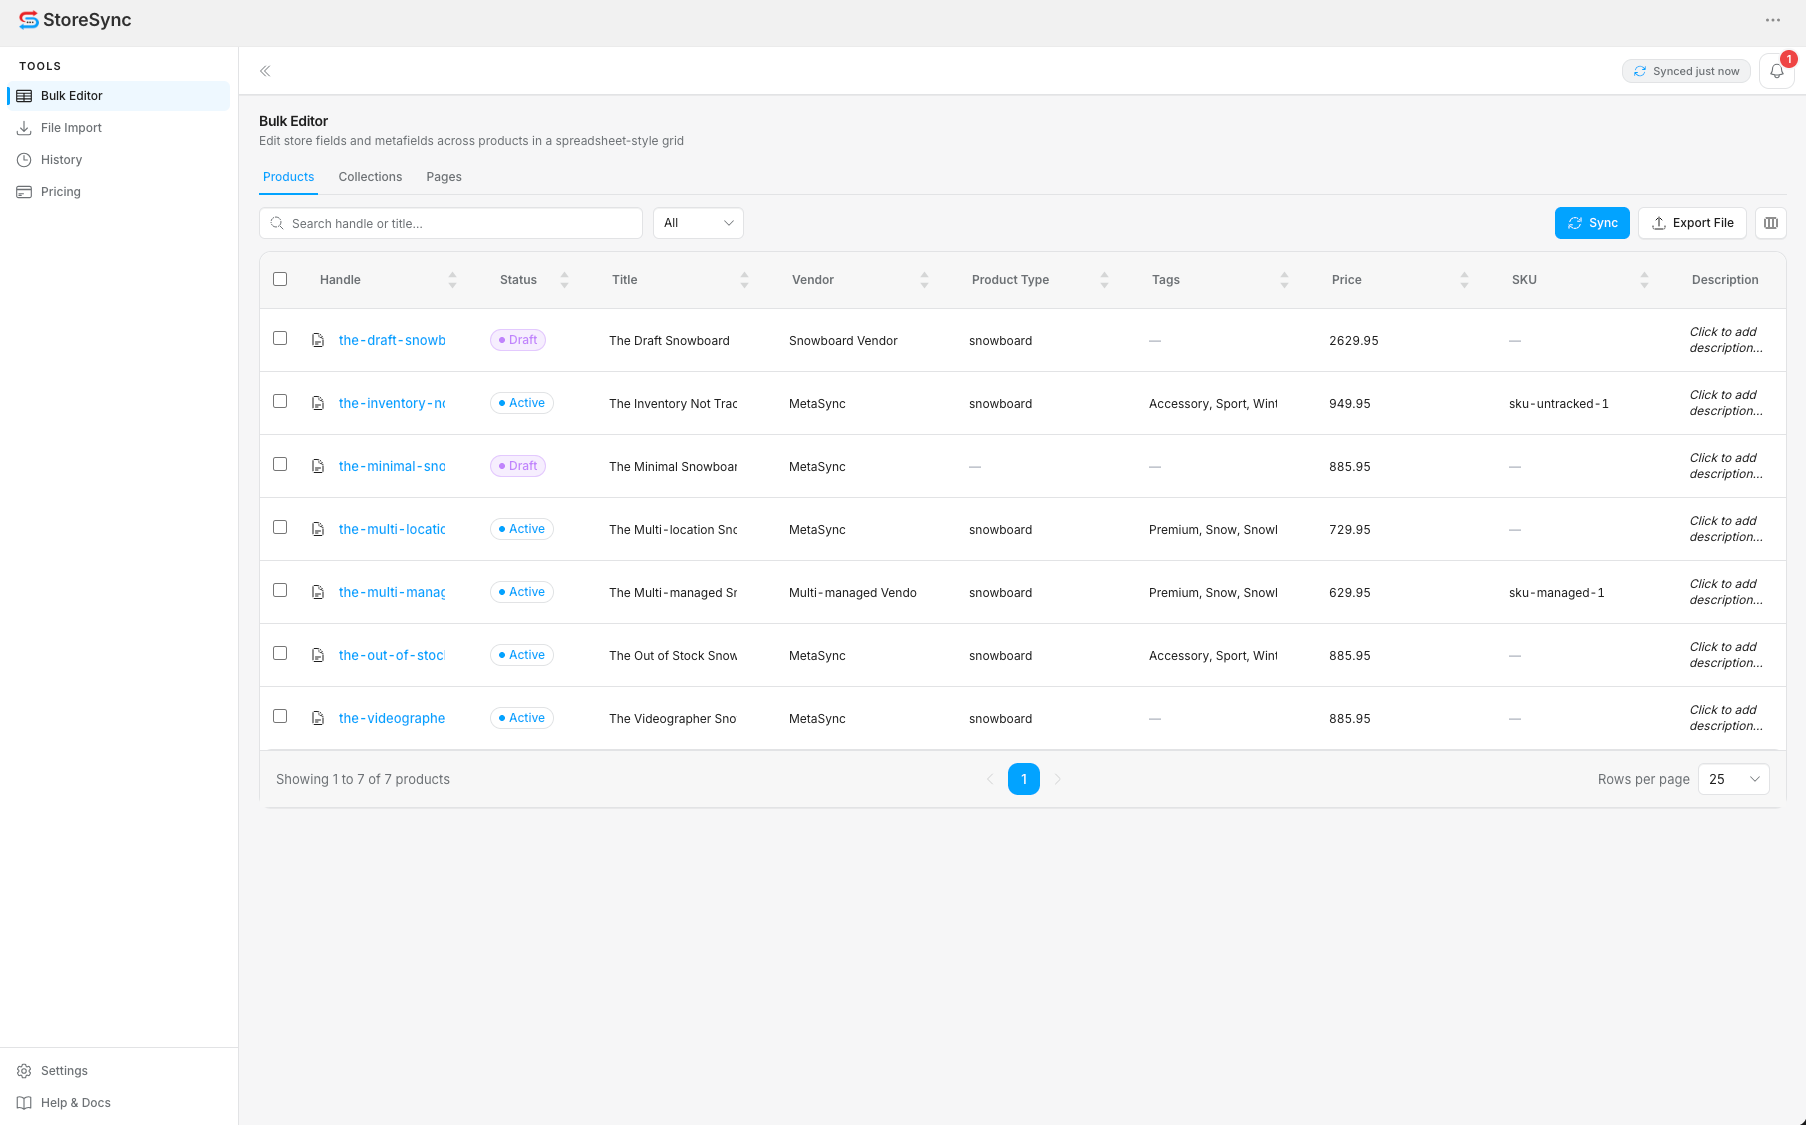Click the document icon for the-draft-snowboard row

tap(318, 340)
